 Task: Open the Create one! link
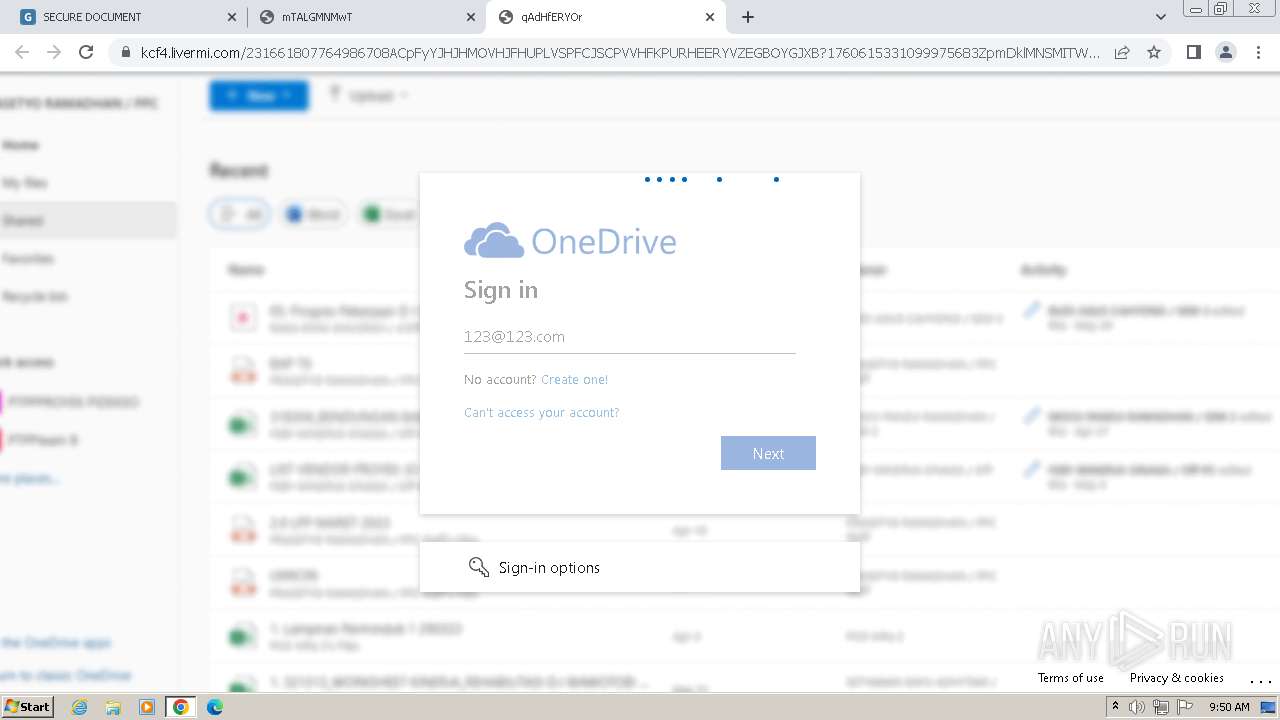(574, 379)
